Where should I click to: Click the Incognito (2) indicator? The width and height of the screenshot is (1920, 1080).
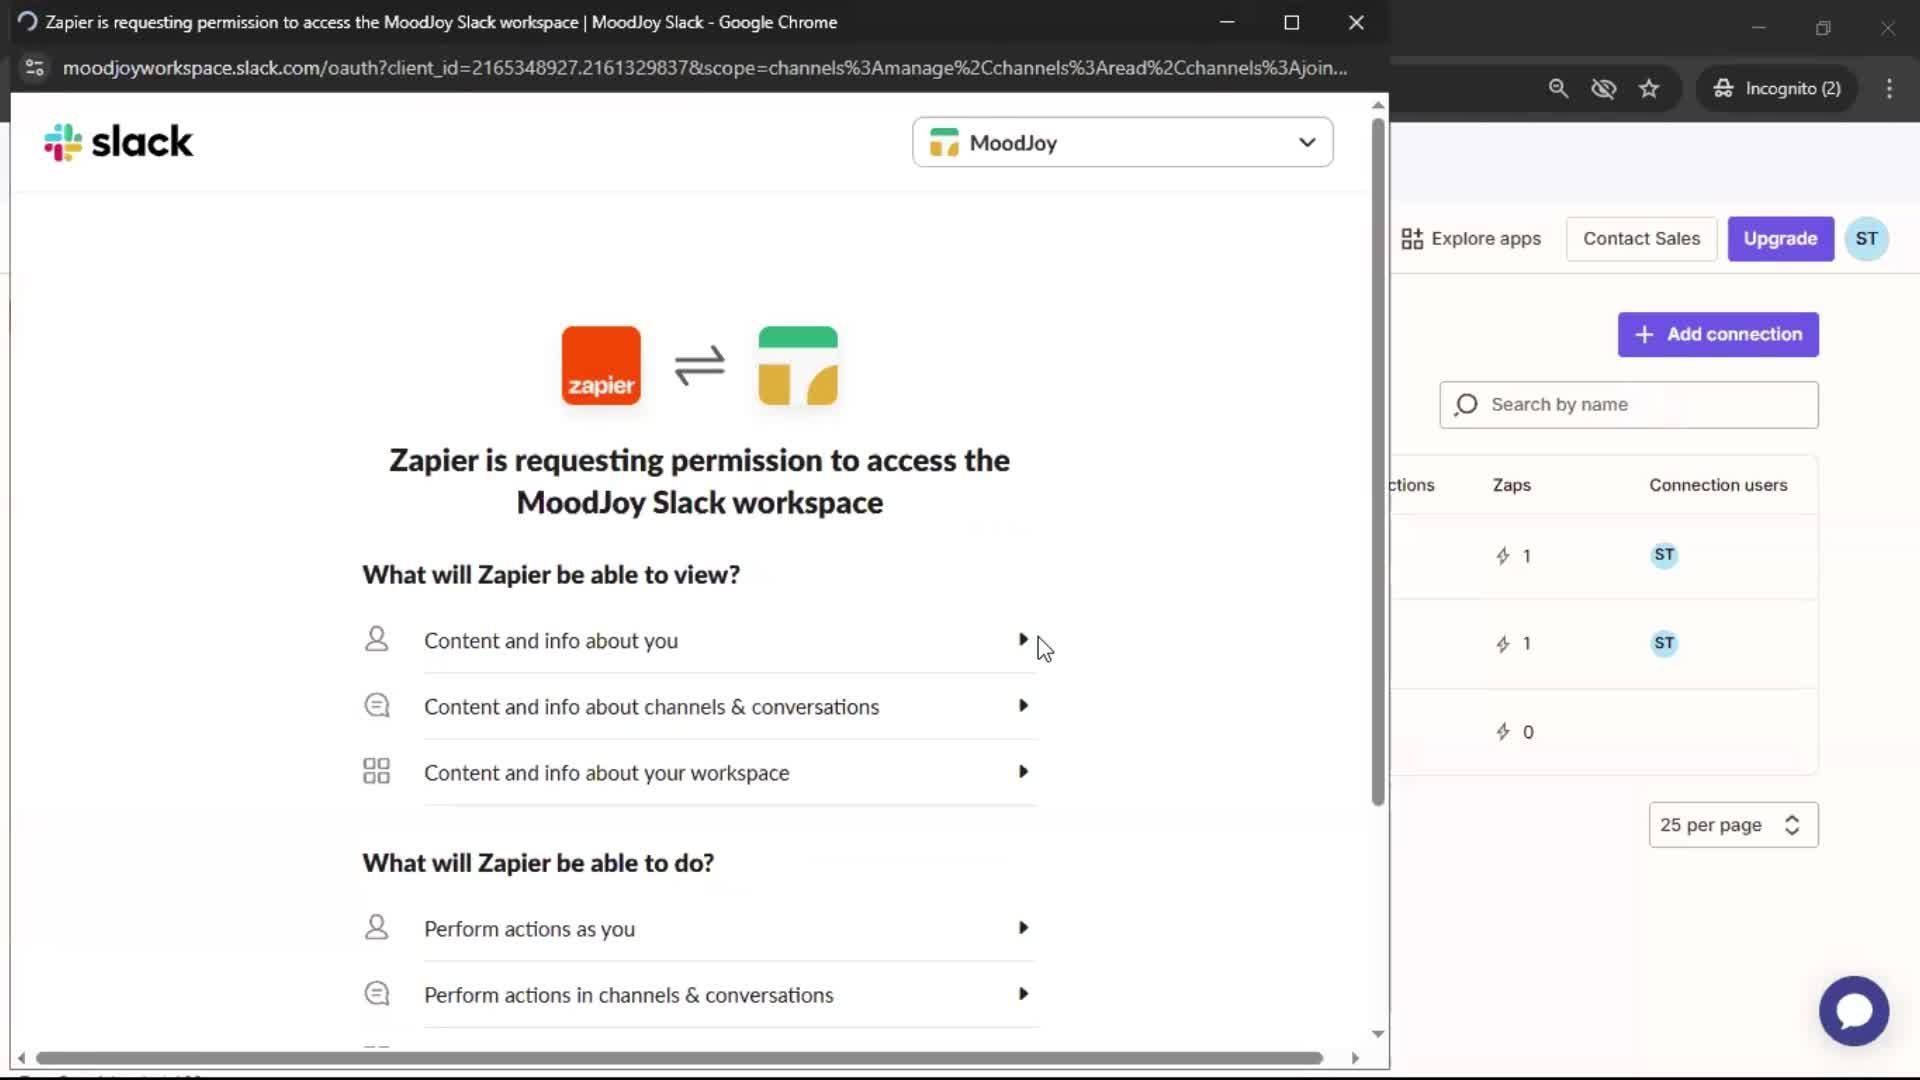tap(1777, 88)
